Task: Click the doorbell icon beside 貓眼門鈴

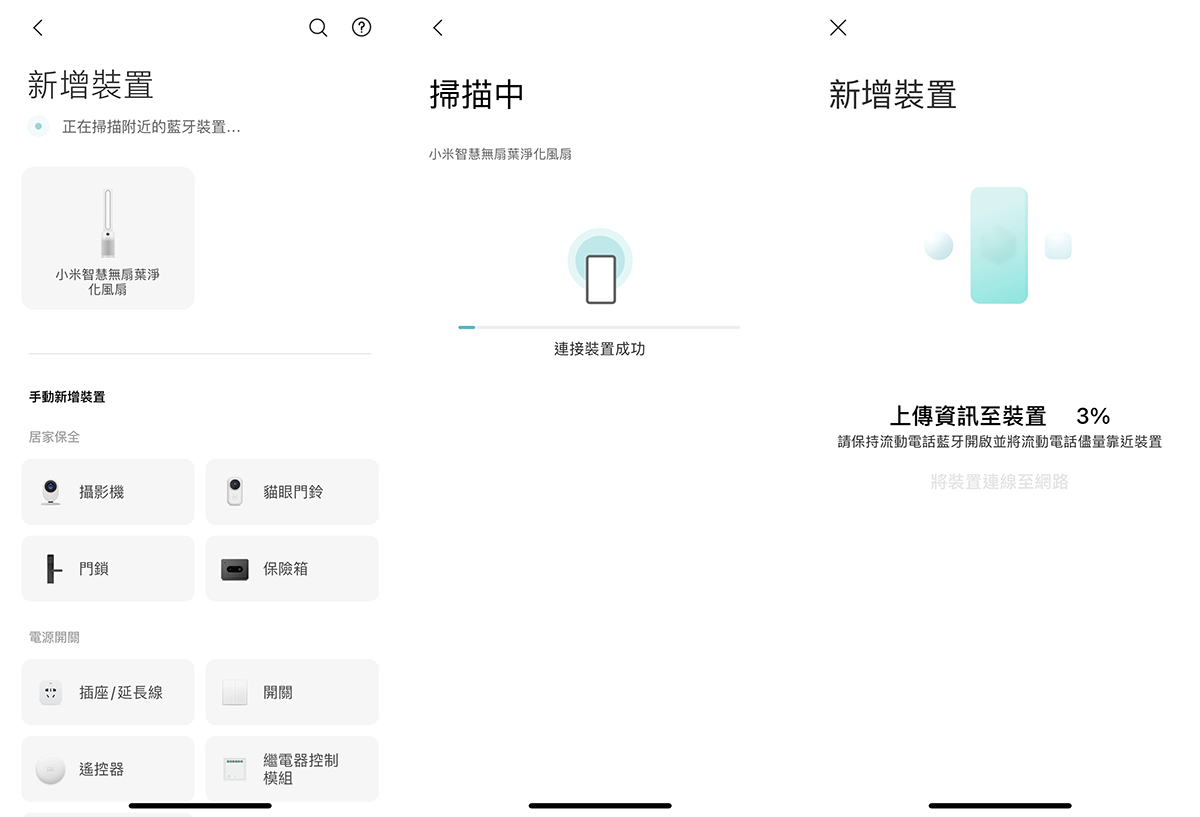Action: [235, 492]
